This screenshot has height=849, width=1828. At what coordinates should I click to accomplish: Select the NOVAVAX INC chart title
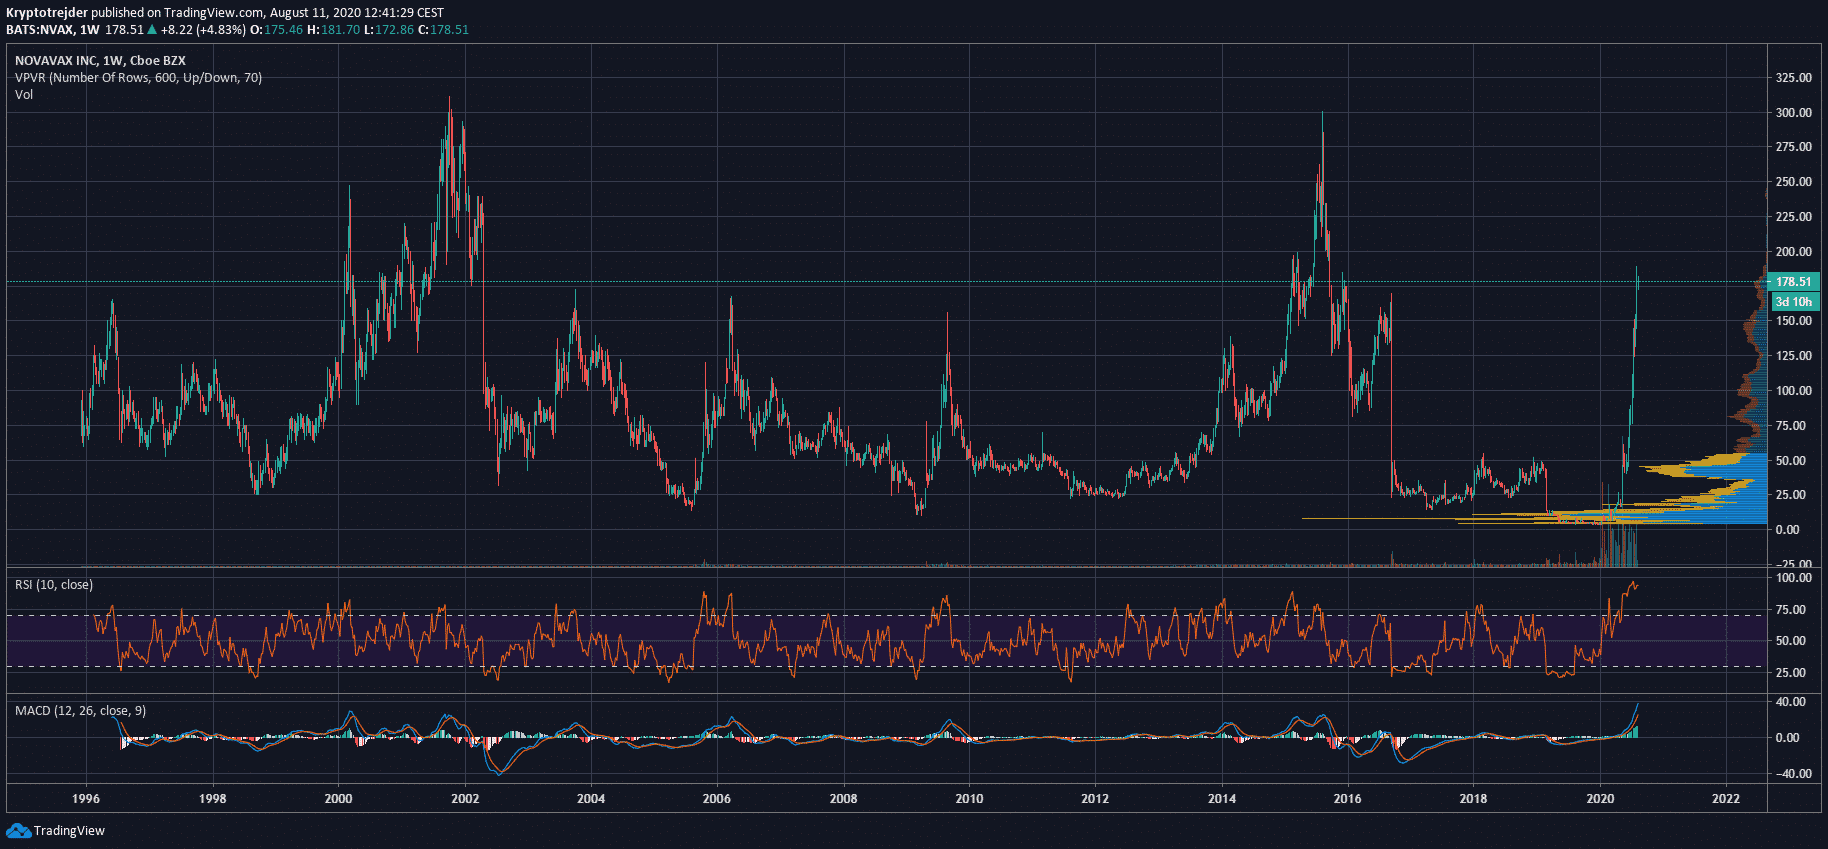coord(100,60)
